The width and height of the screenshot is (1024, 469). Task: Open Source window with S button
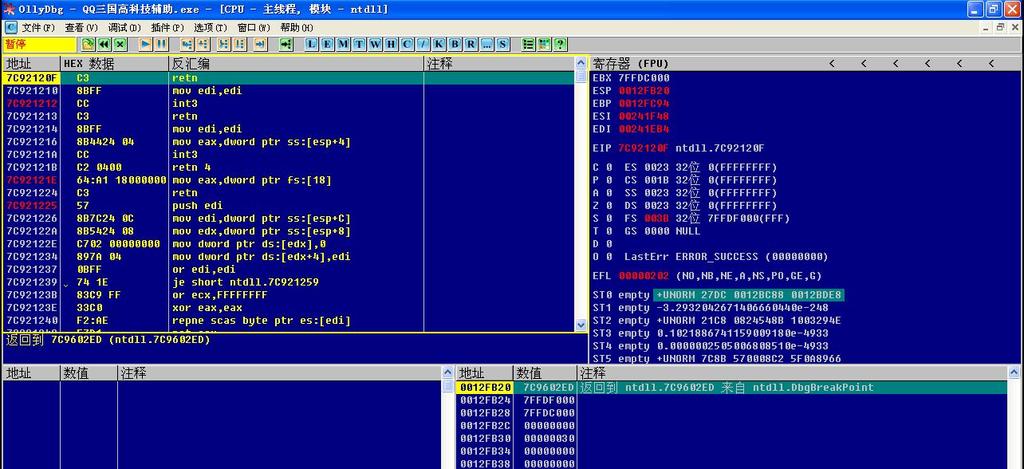pyautogui.click(x=503, y=44)
